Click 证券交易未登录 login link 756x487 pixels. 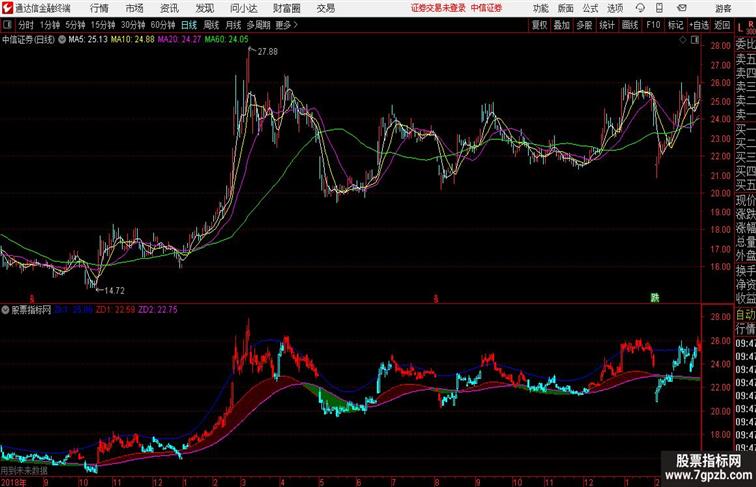pyautogui.click(x=438, y=8)
